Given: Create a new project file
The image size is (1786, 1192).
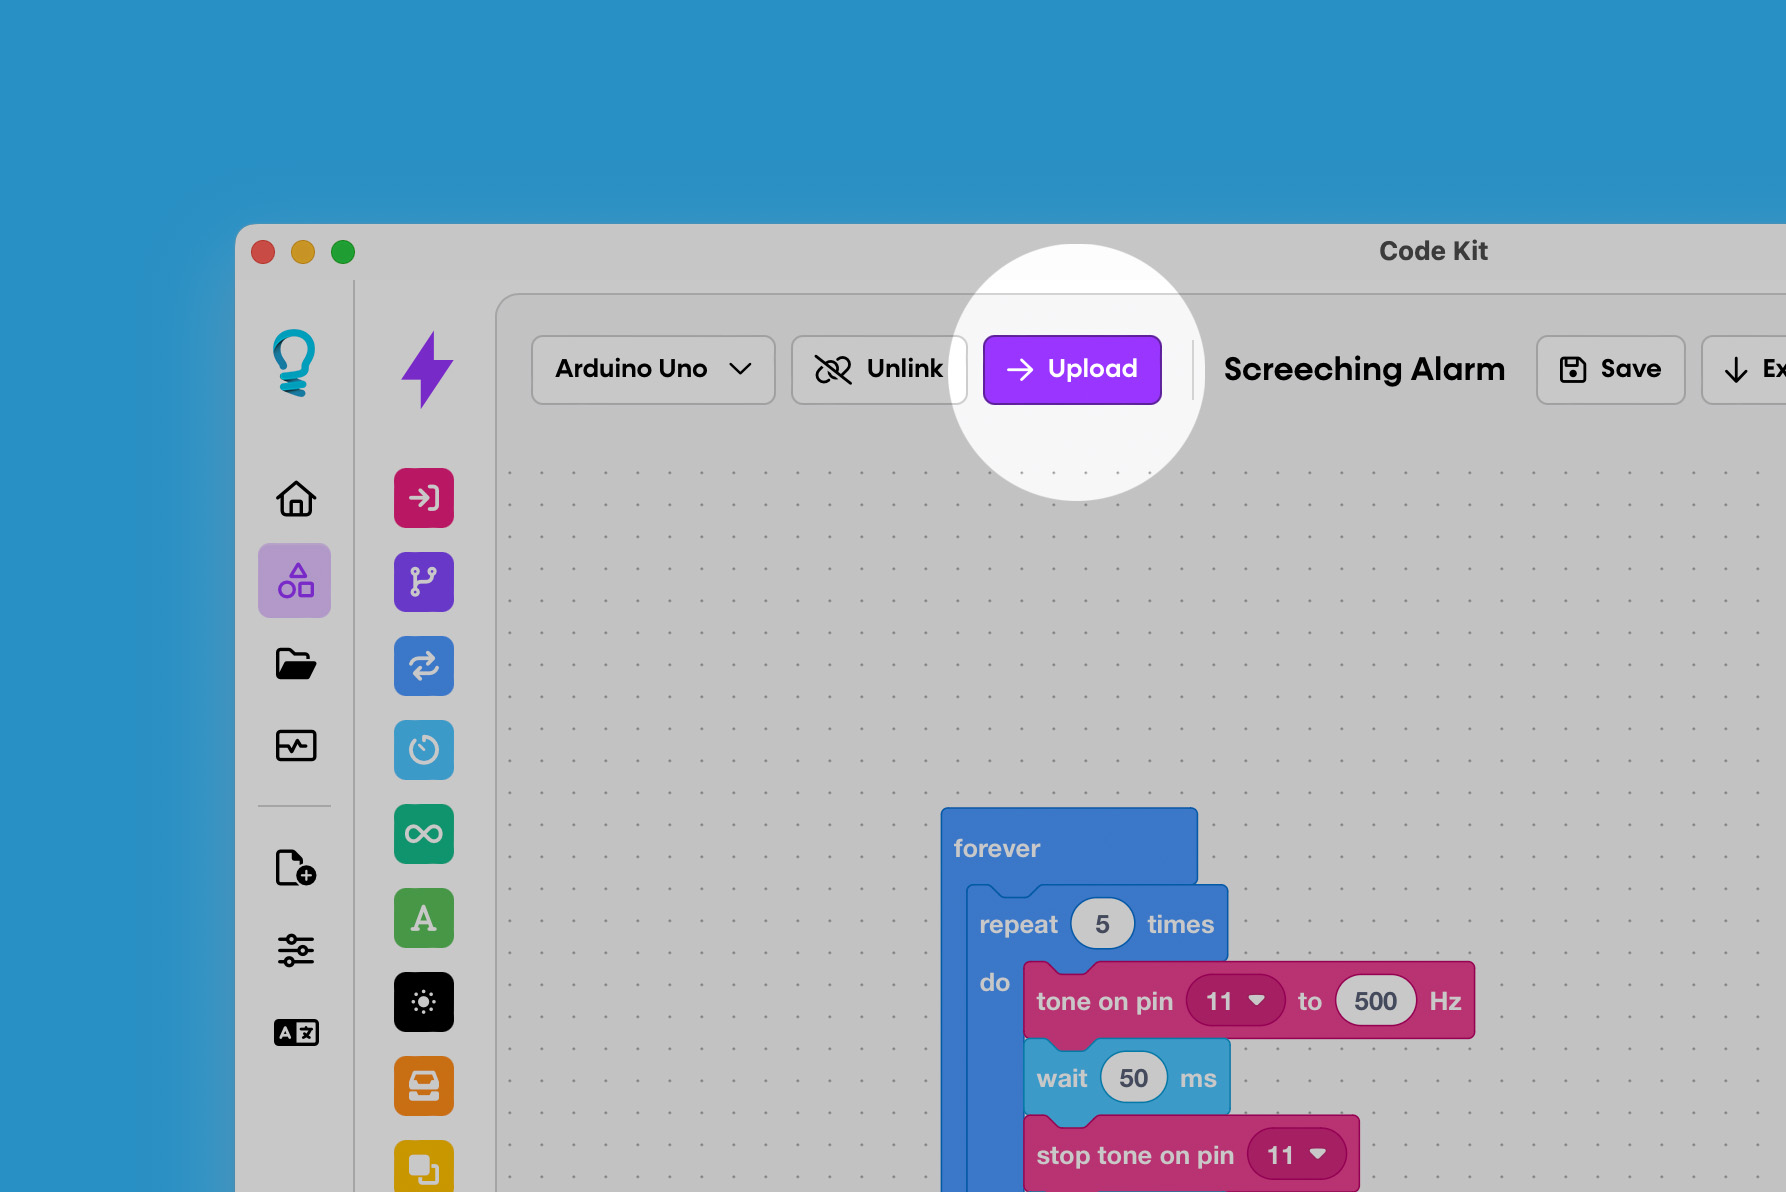Looking at the screenshot, I should (294, 869).
